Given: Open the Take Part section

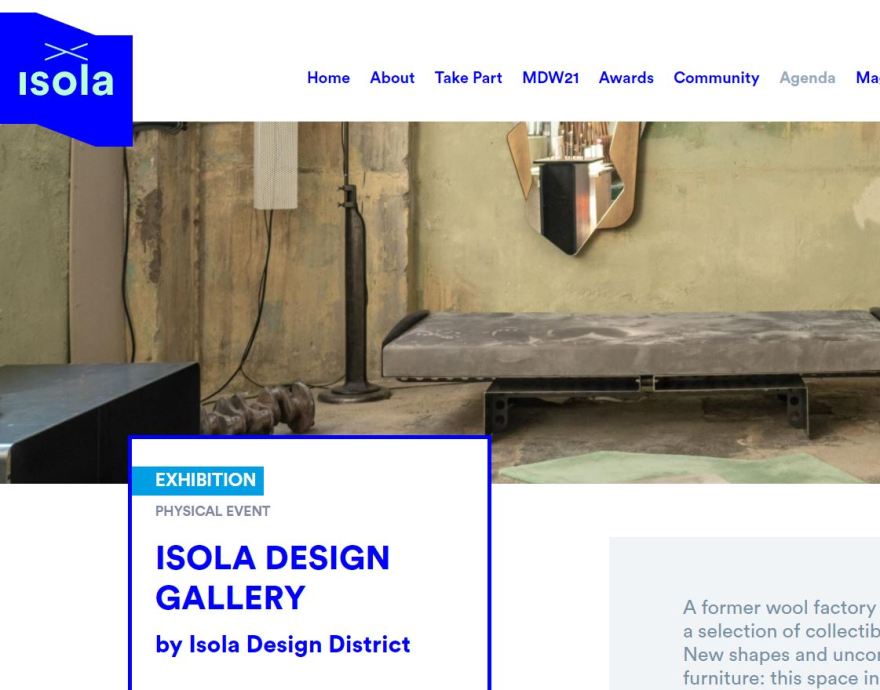Looking at the screenshot, I should (x=468, y=78).
